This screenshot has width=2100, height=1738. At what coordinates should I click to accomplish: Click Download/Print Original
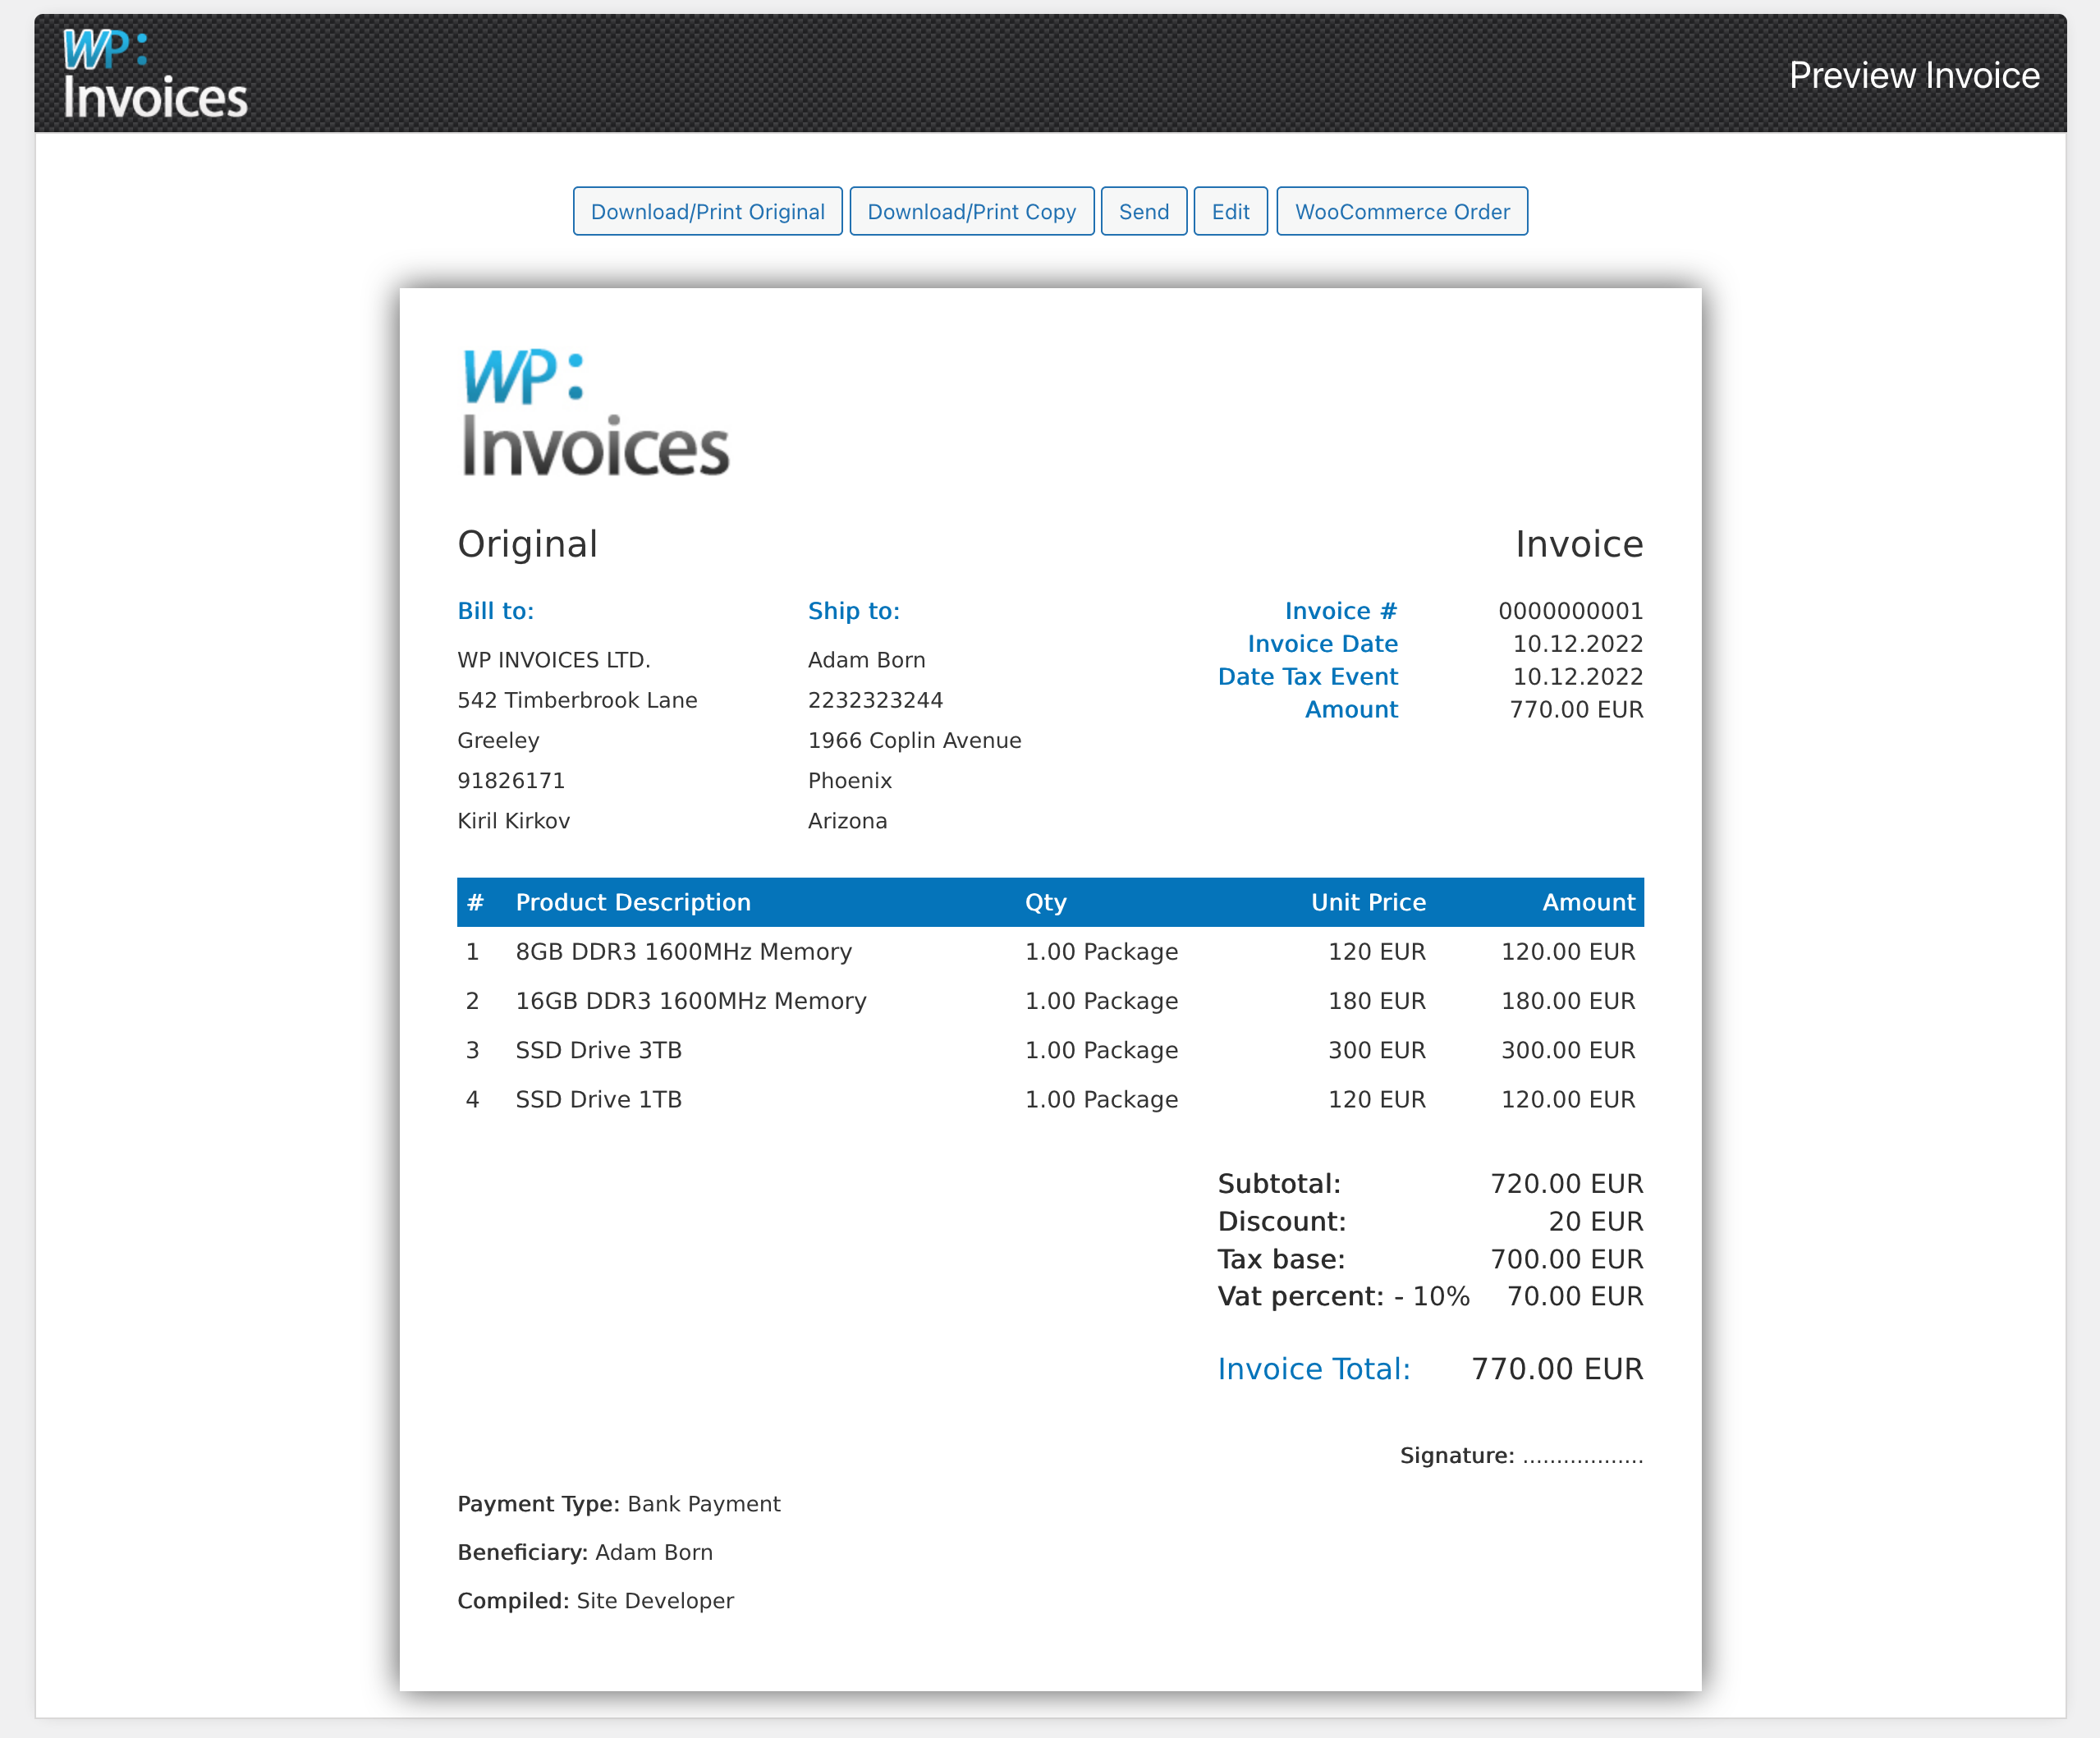coord(707,211)
